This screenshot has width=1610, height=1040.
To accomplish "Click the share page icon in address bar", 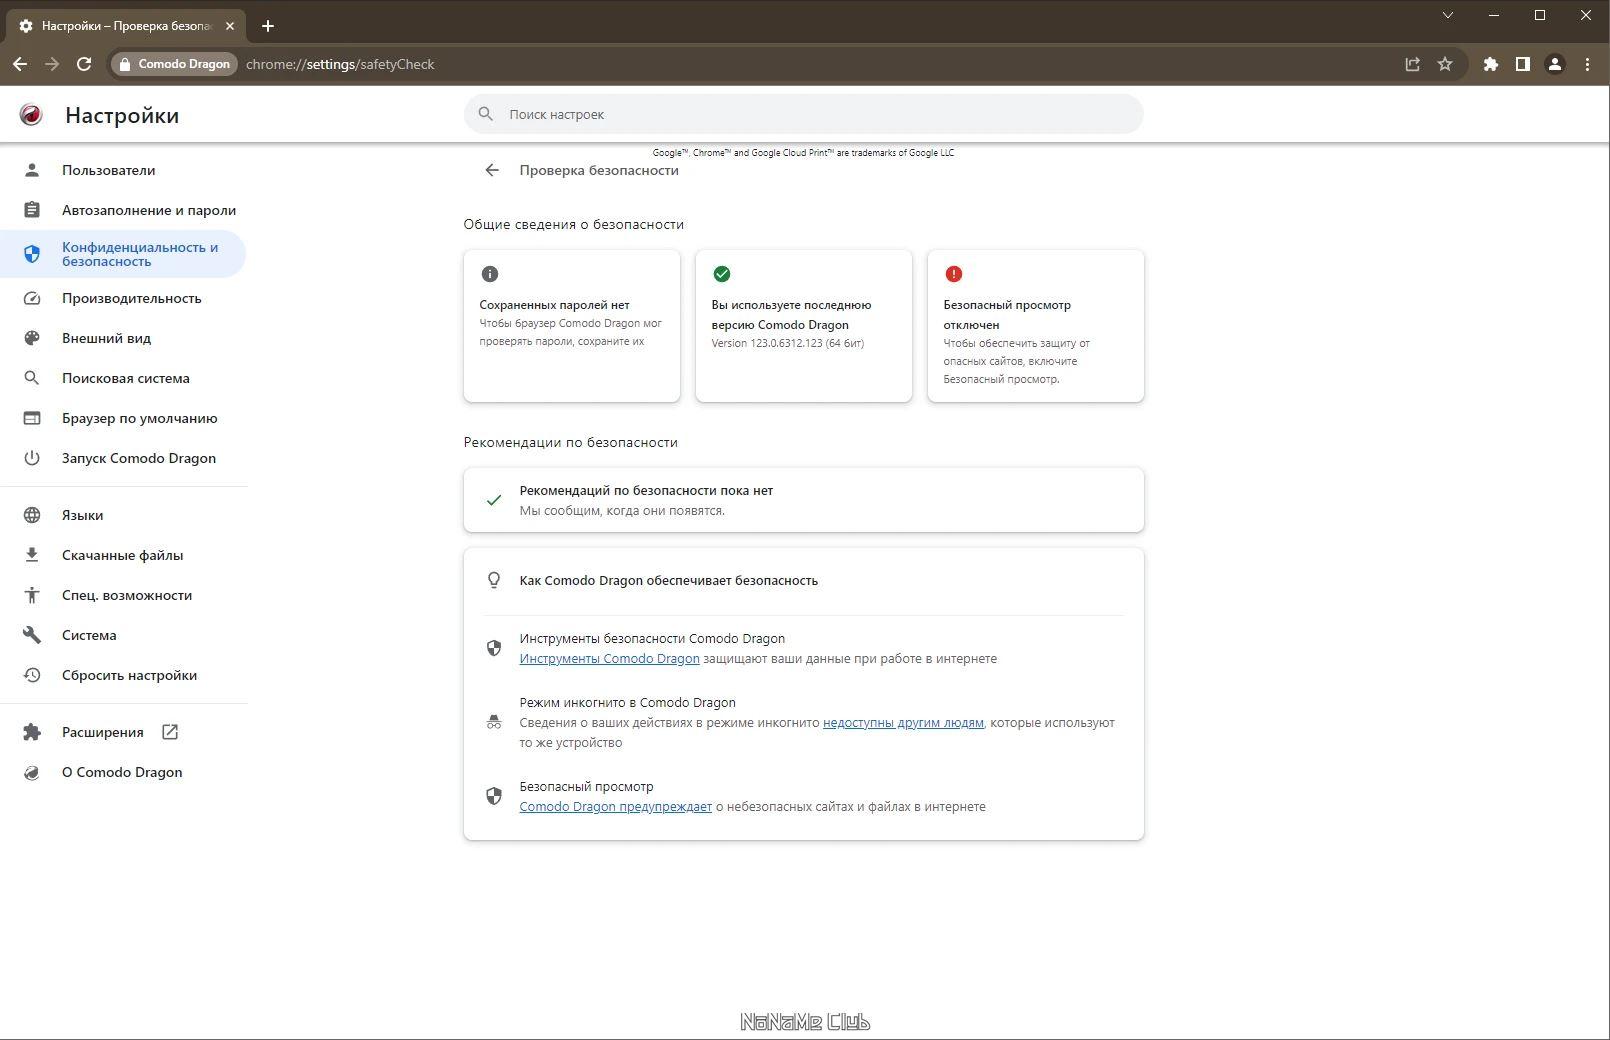I will click(1412, 64).
